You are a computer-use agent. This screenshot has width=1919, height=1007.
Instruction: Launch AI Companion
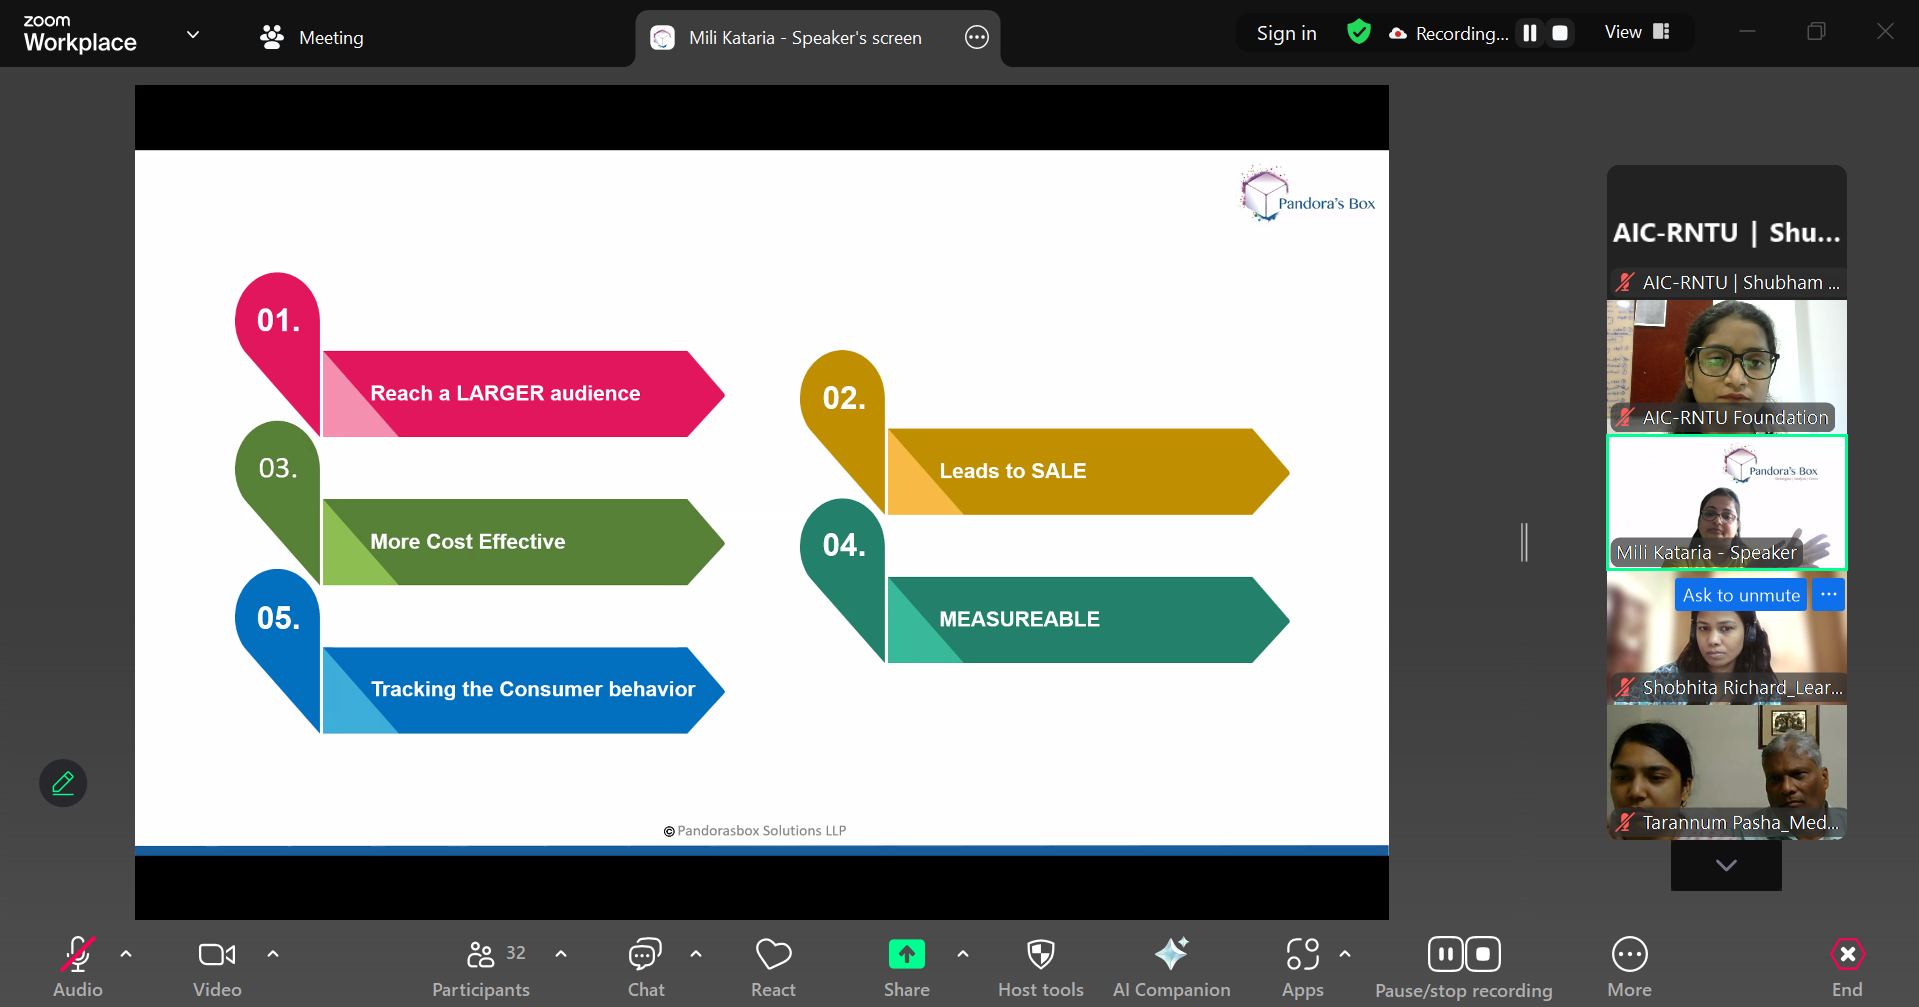1171,966
